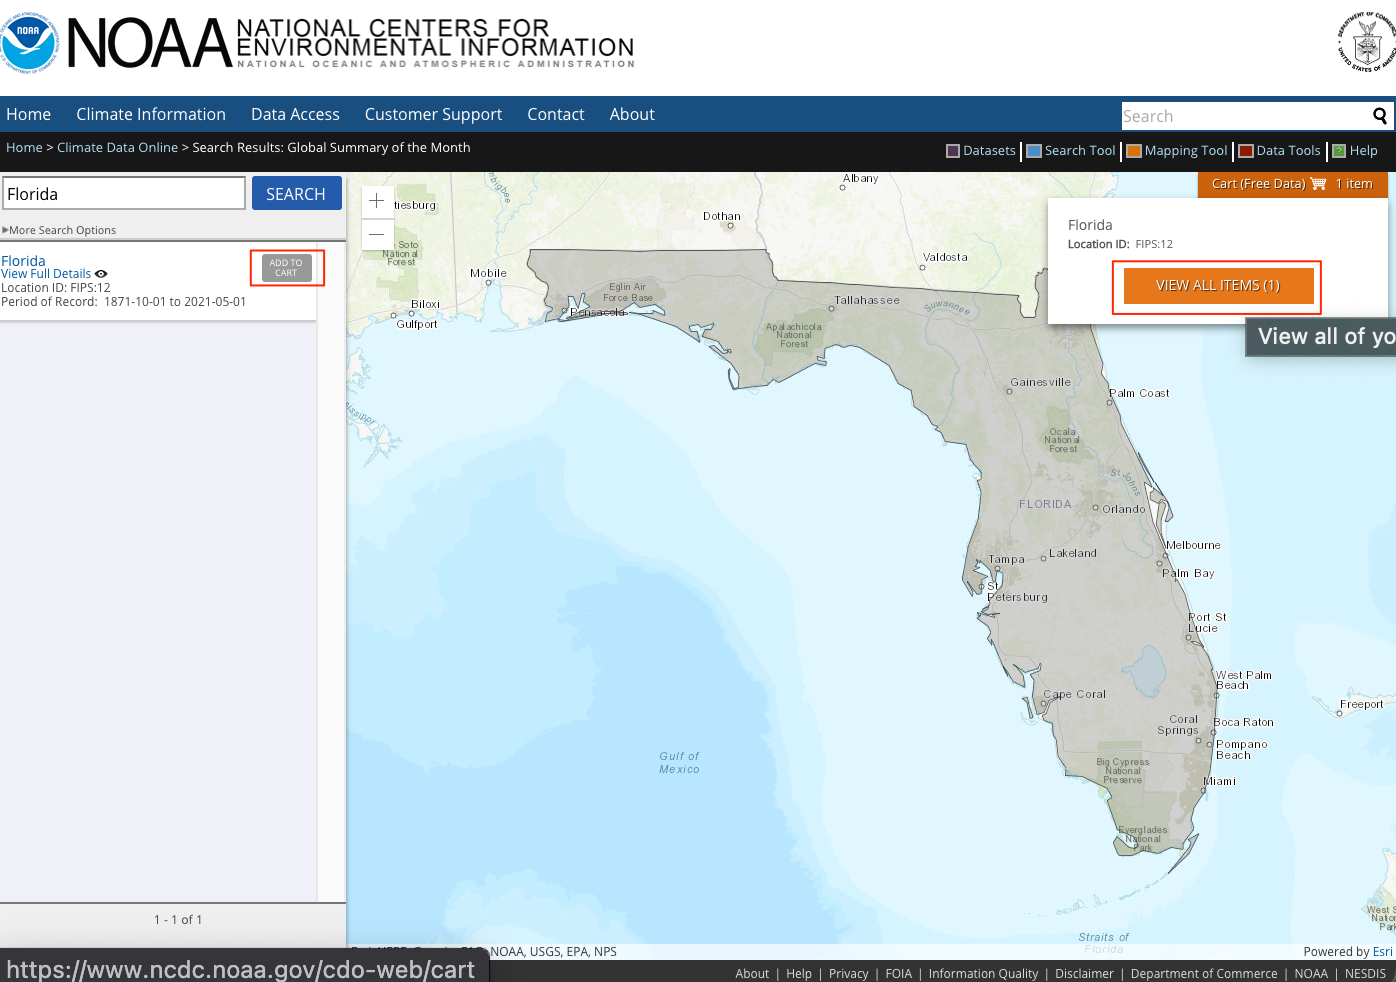The width and height of the screenshot is (1396, 982).
Task: Click the eye icon beside View Full Details
Action: [x=101, y=274]
